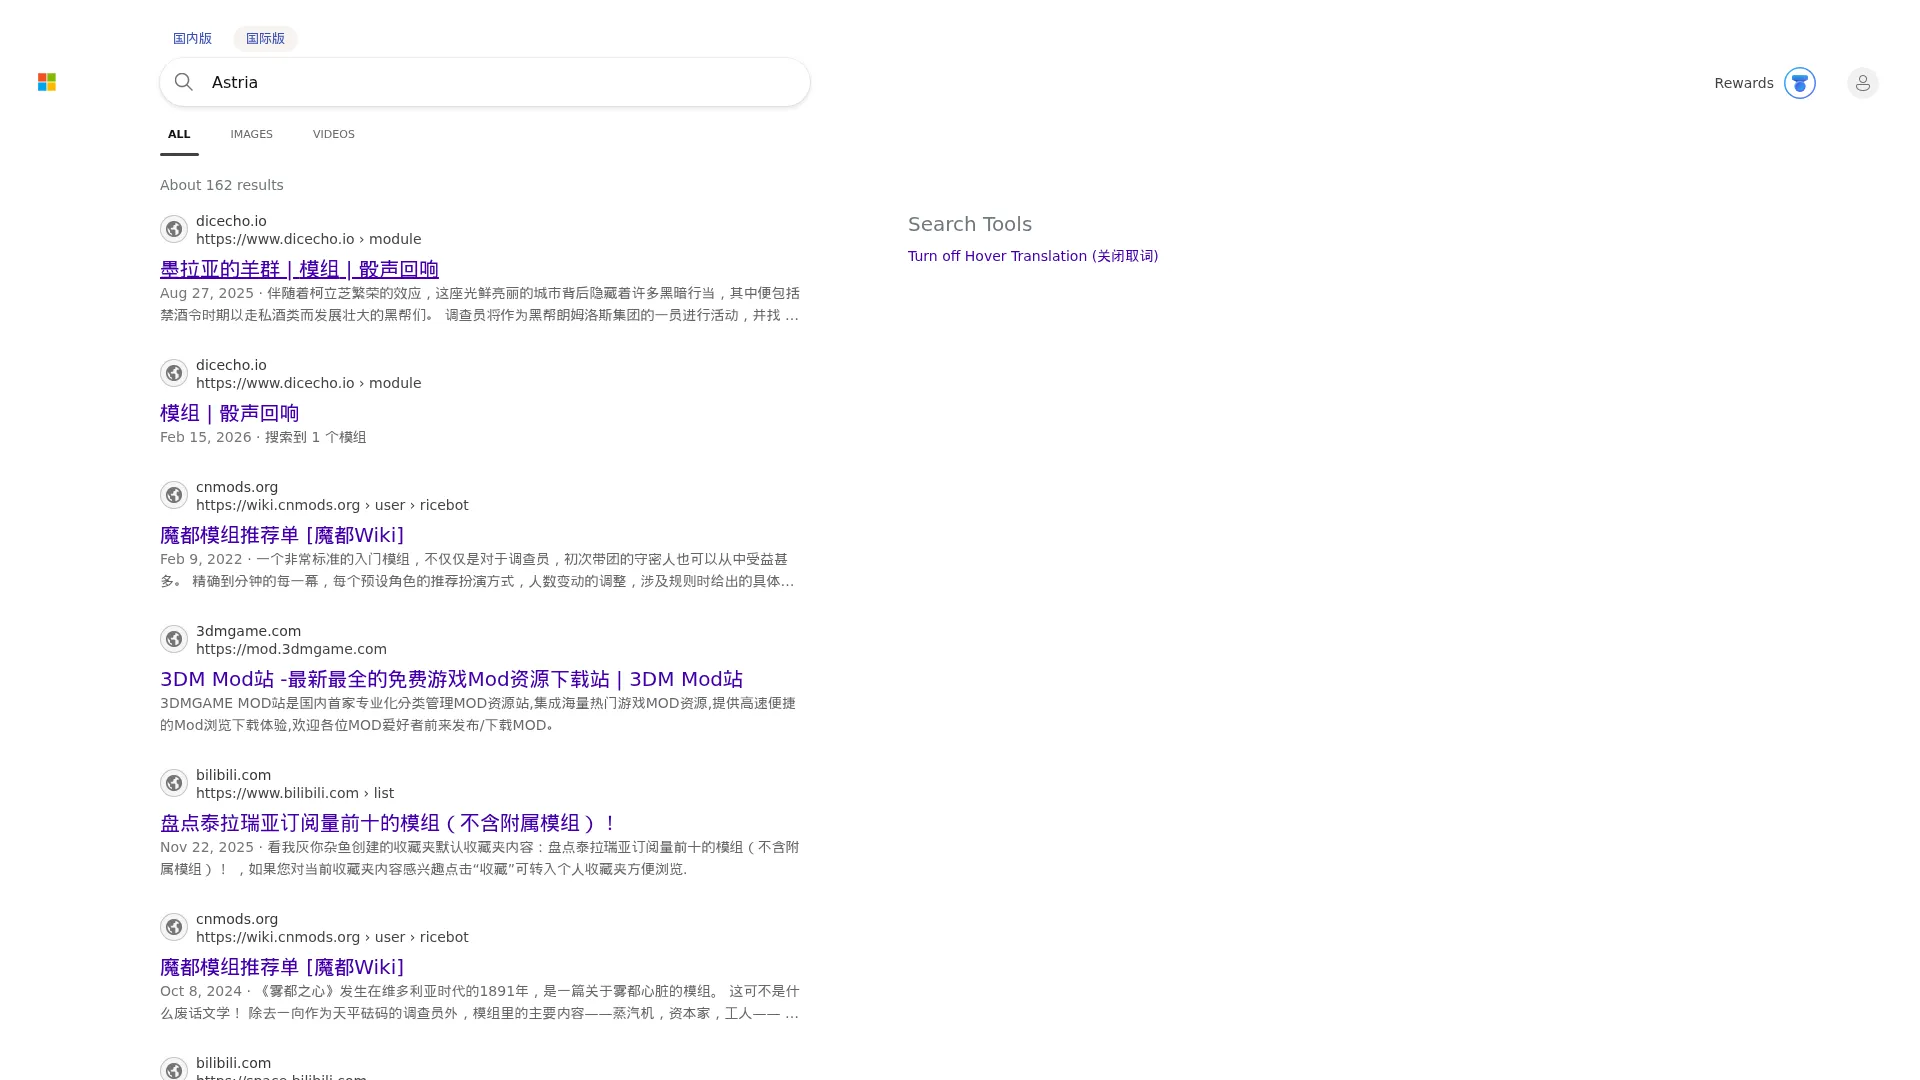
Task: Click Search Tools heading
Action: 970,224
